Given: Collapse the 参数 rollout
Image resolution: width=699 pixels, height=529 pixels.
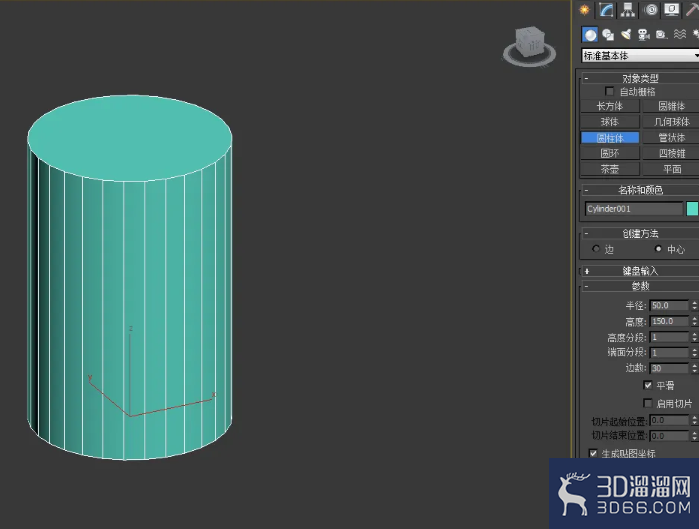Looking at the screenshot, I should pyautogui.click(x=640, y=286).
